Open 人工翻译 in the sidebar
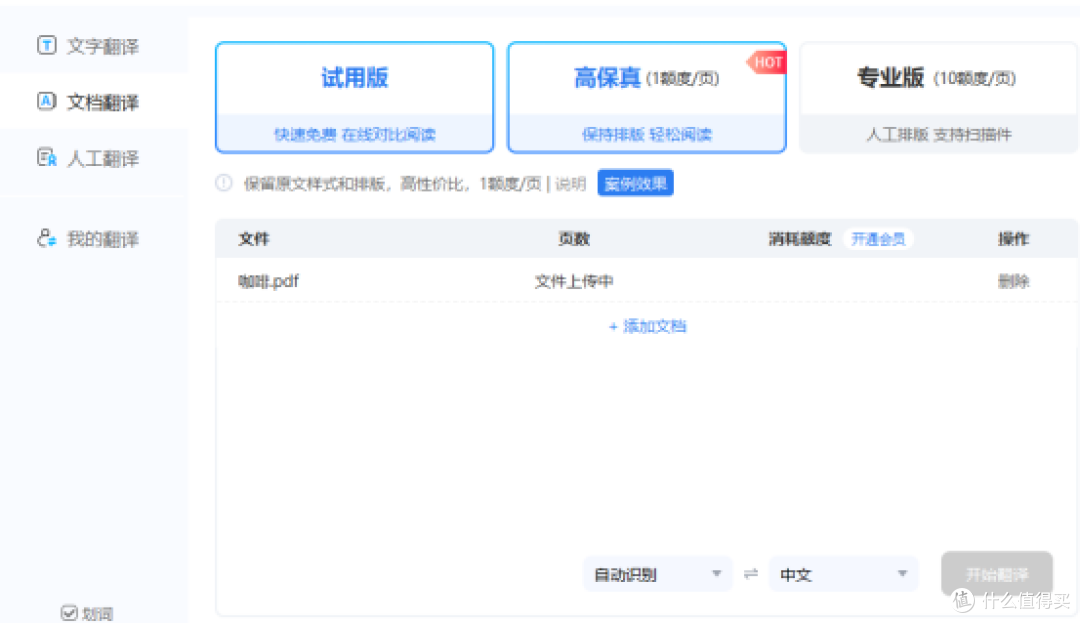 [94, 158]
